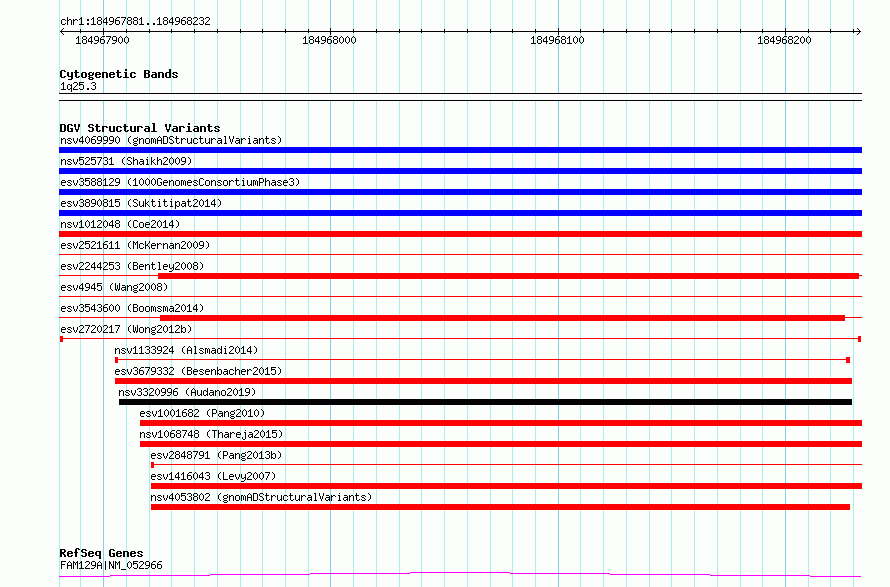The image size is (890, 587).
Task: Select the nsv3320996 (Audano2019) label
Action: pyautogui.click(x=187, y=392)
